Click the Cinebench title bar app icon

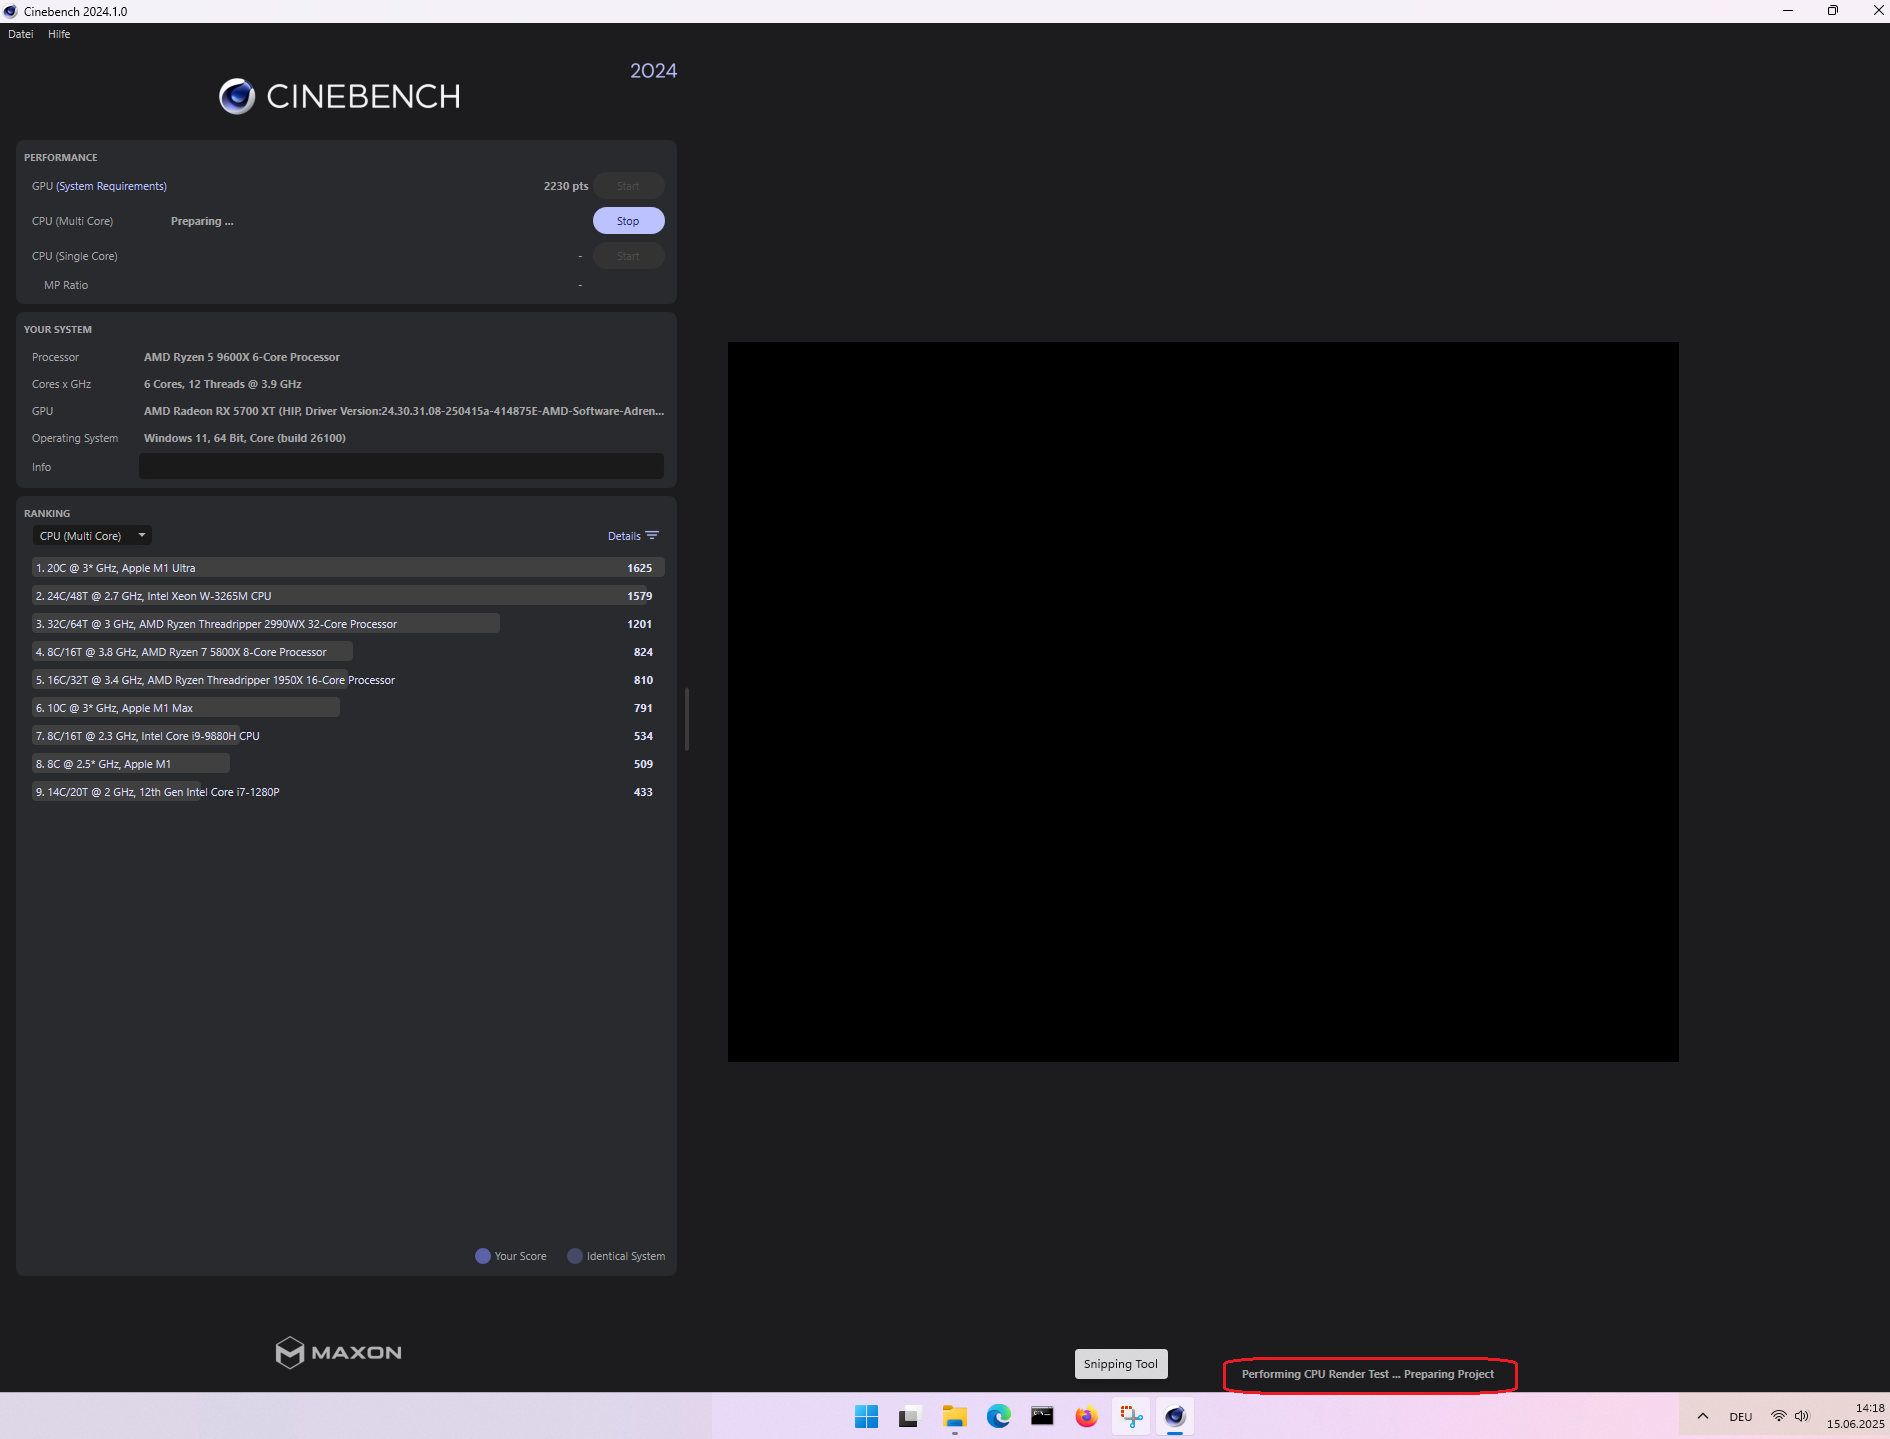(11, 11)
